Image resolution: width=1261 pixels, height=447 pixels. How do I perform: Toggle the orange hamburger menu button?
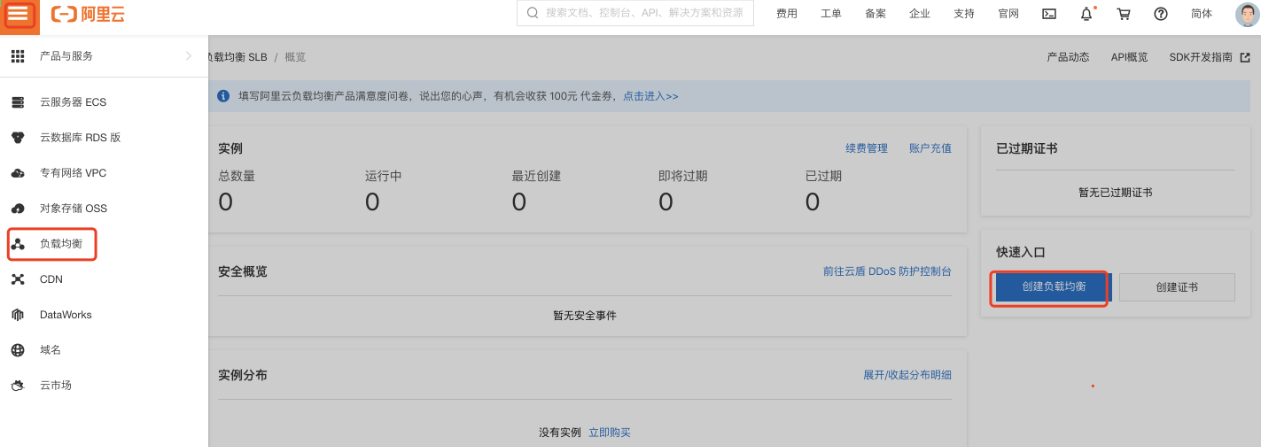(20, 15)
